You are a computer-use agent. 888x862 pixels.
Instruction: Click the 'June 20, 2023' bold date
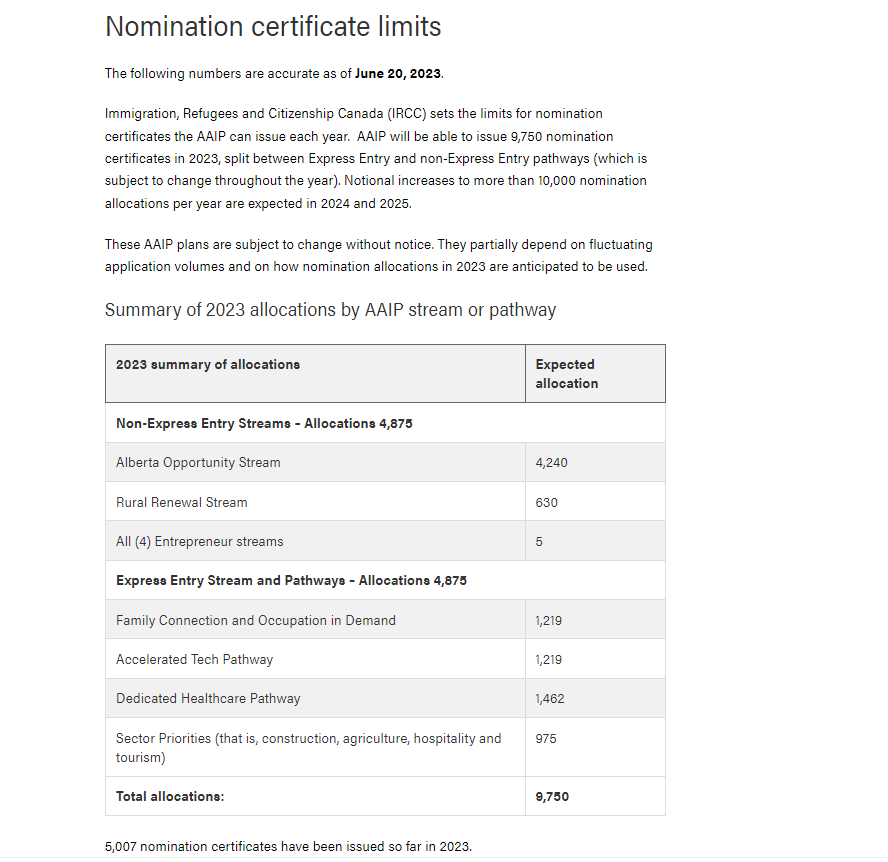(x=398, y=74)
